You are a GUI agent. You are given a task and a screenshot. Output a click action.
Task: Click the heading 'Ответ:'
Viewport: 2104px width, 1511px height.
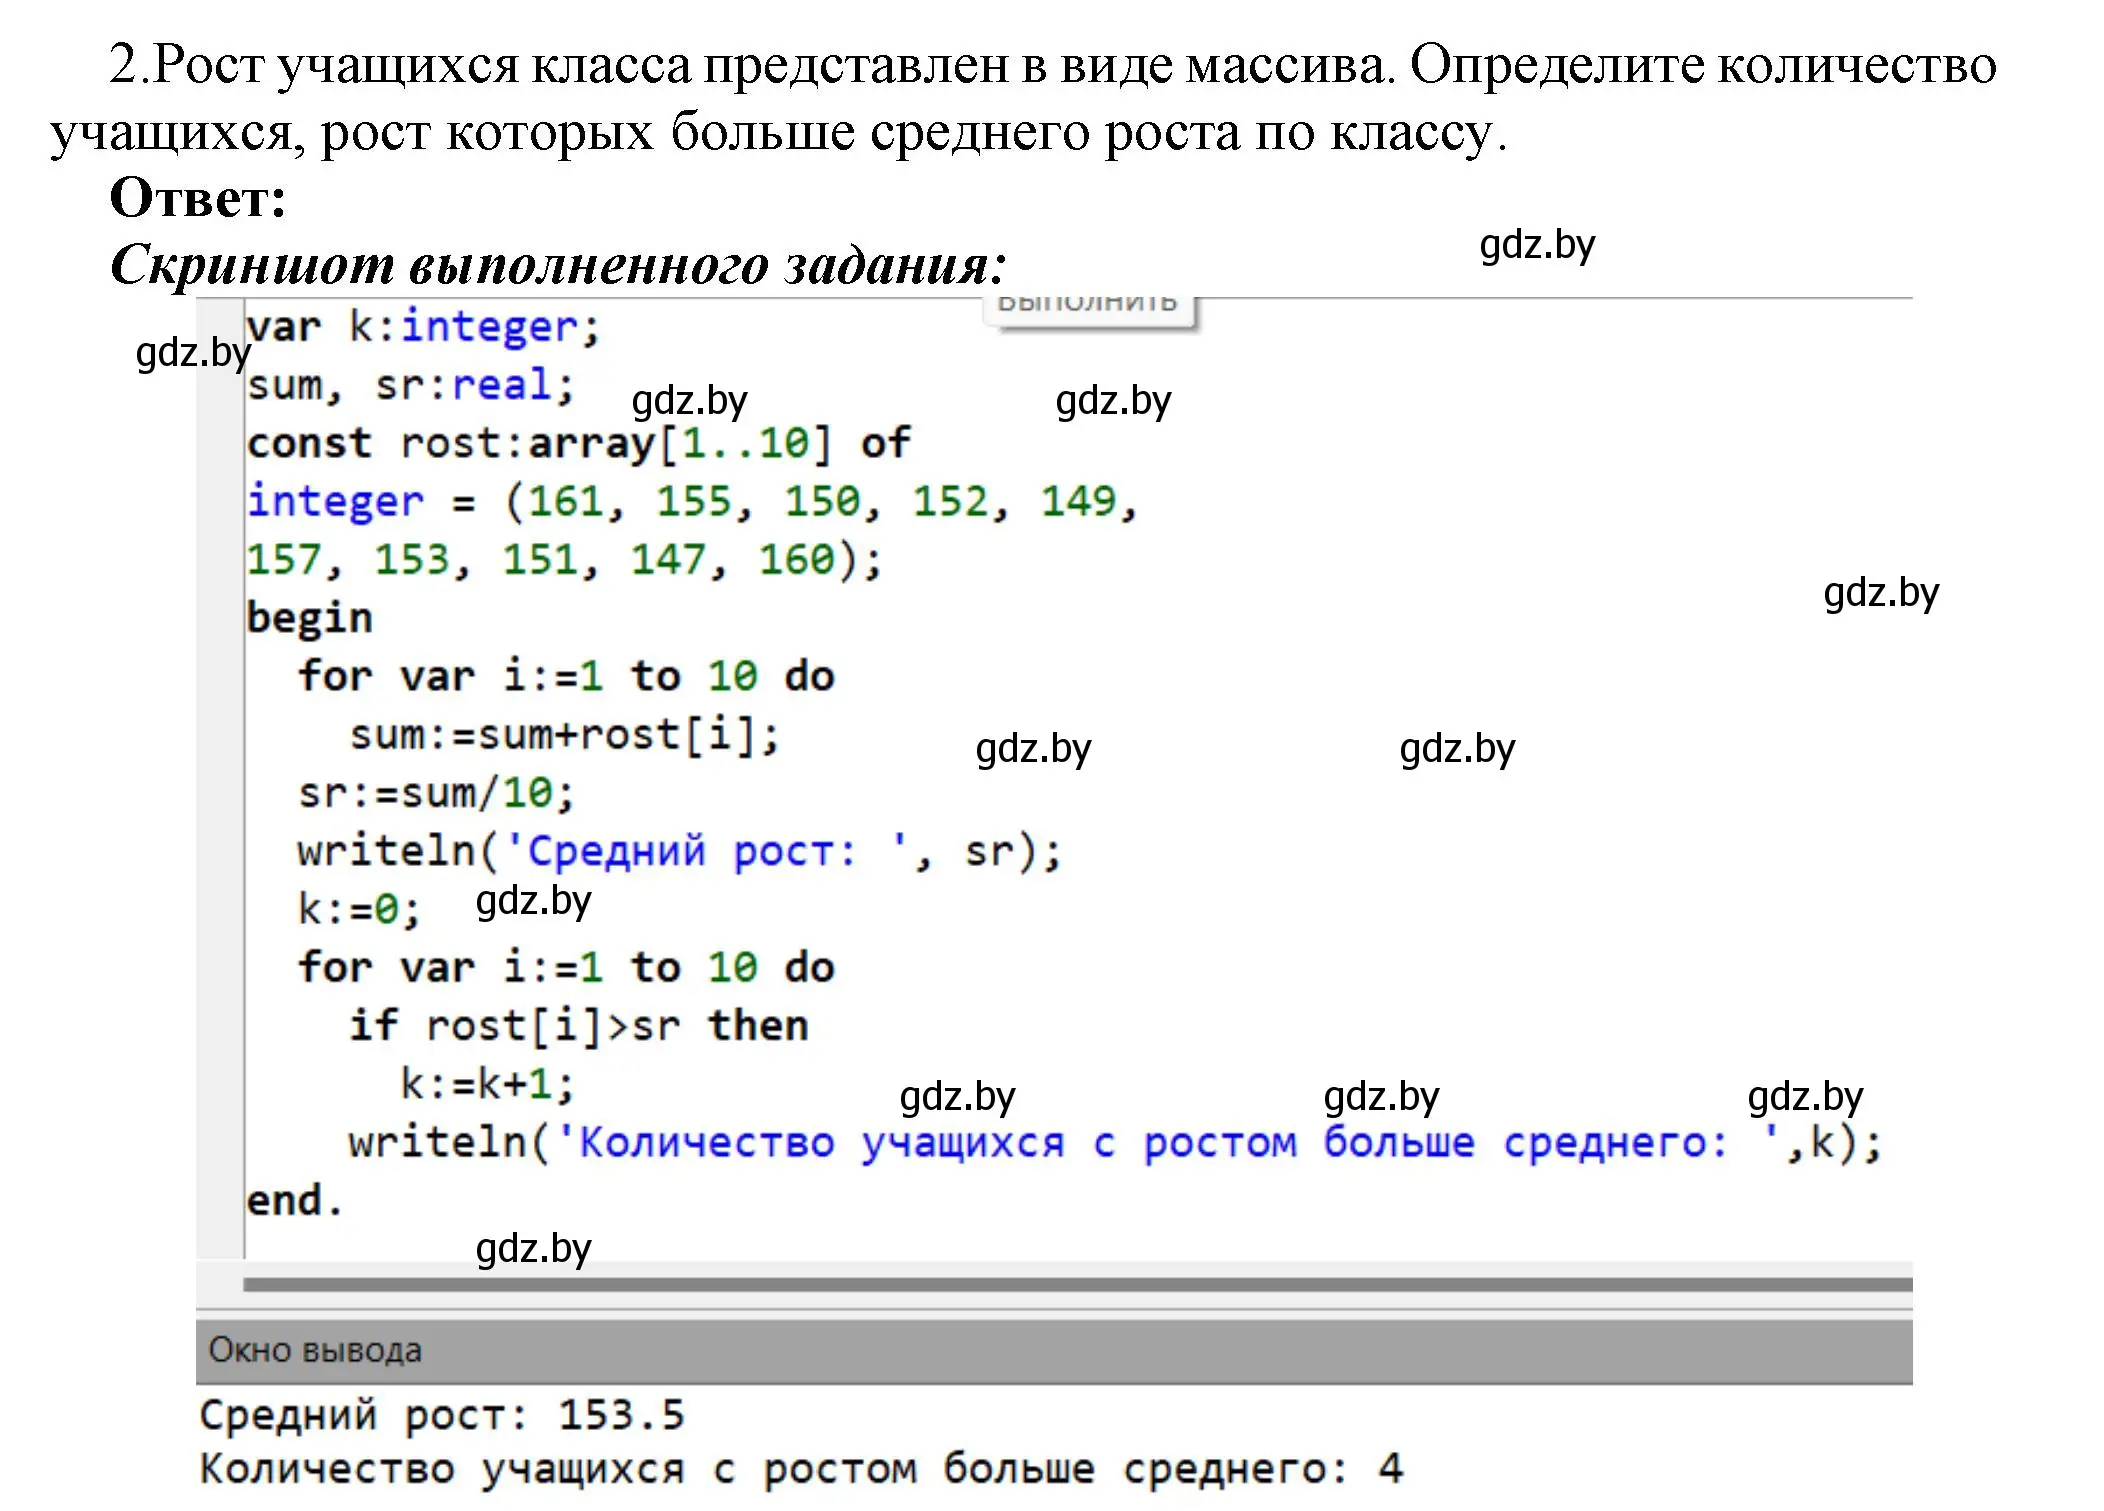[x=198, y=198]
